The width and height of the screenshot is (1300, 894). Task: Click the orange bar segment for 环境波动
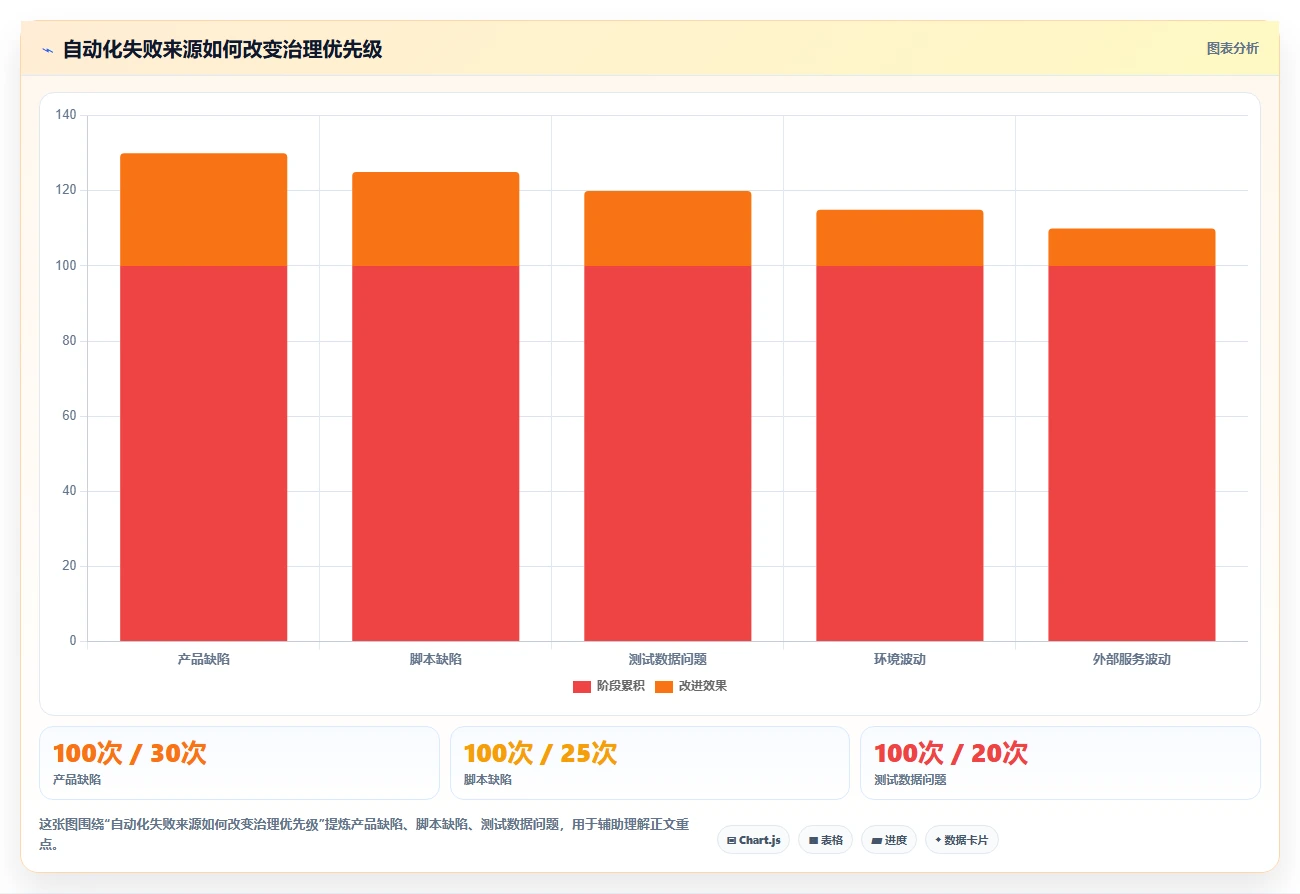[900, 238]
